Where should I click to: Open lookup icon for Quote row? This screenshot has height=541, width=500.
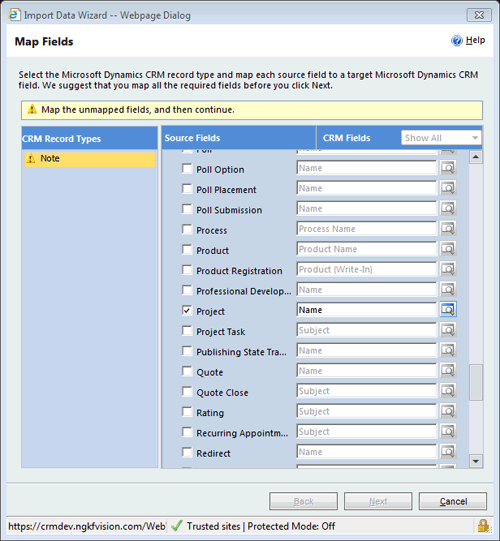coord(448,371)
